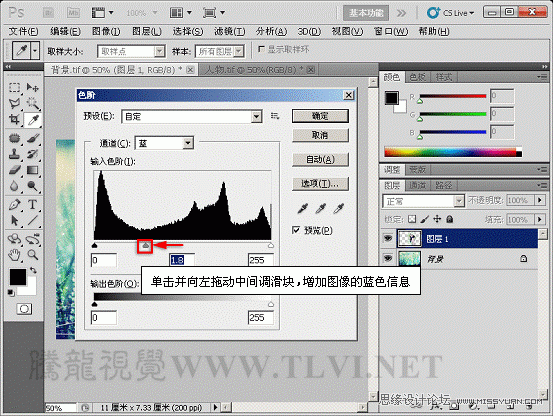The width and height of the screenshot is (553, 416).
Task: Click the Essentials workspace button
Action: (366, 13)
